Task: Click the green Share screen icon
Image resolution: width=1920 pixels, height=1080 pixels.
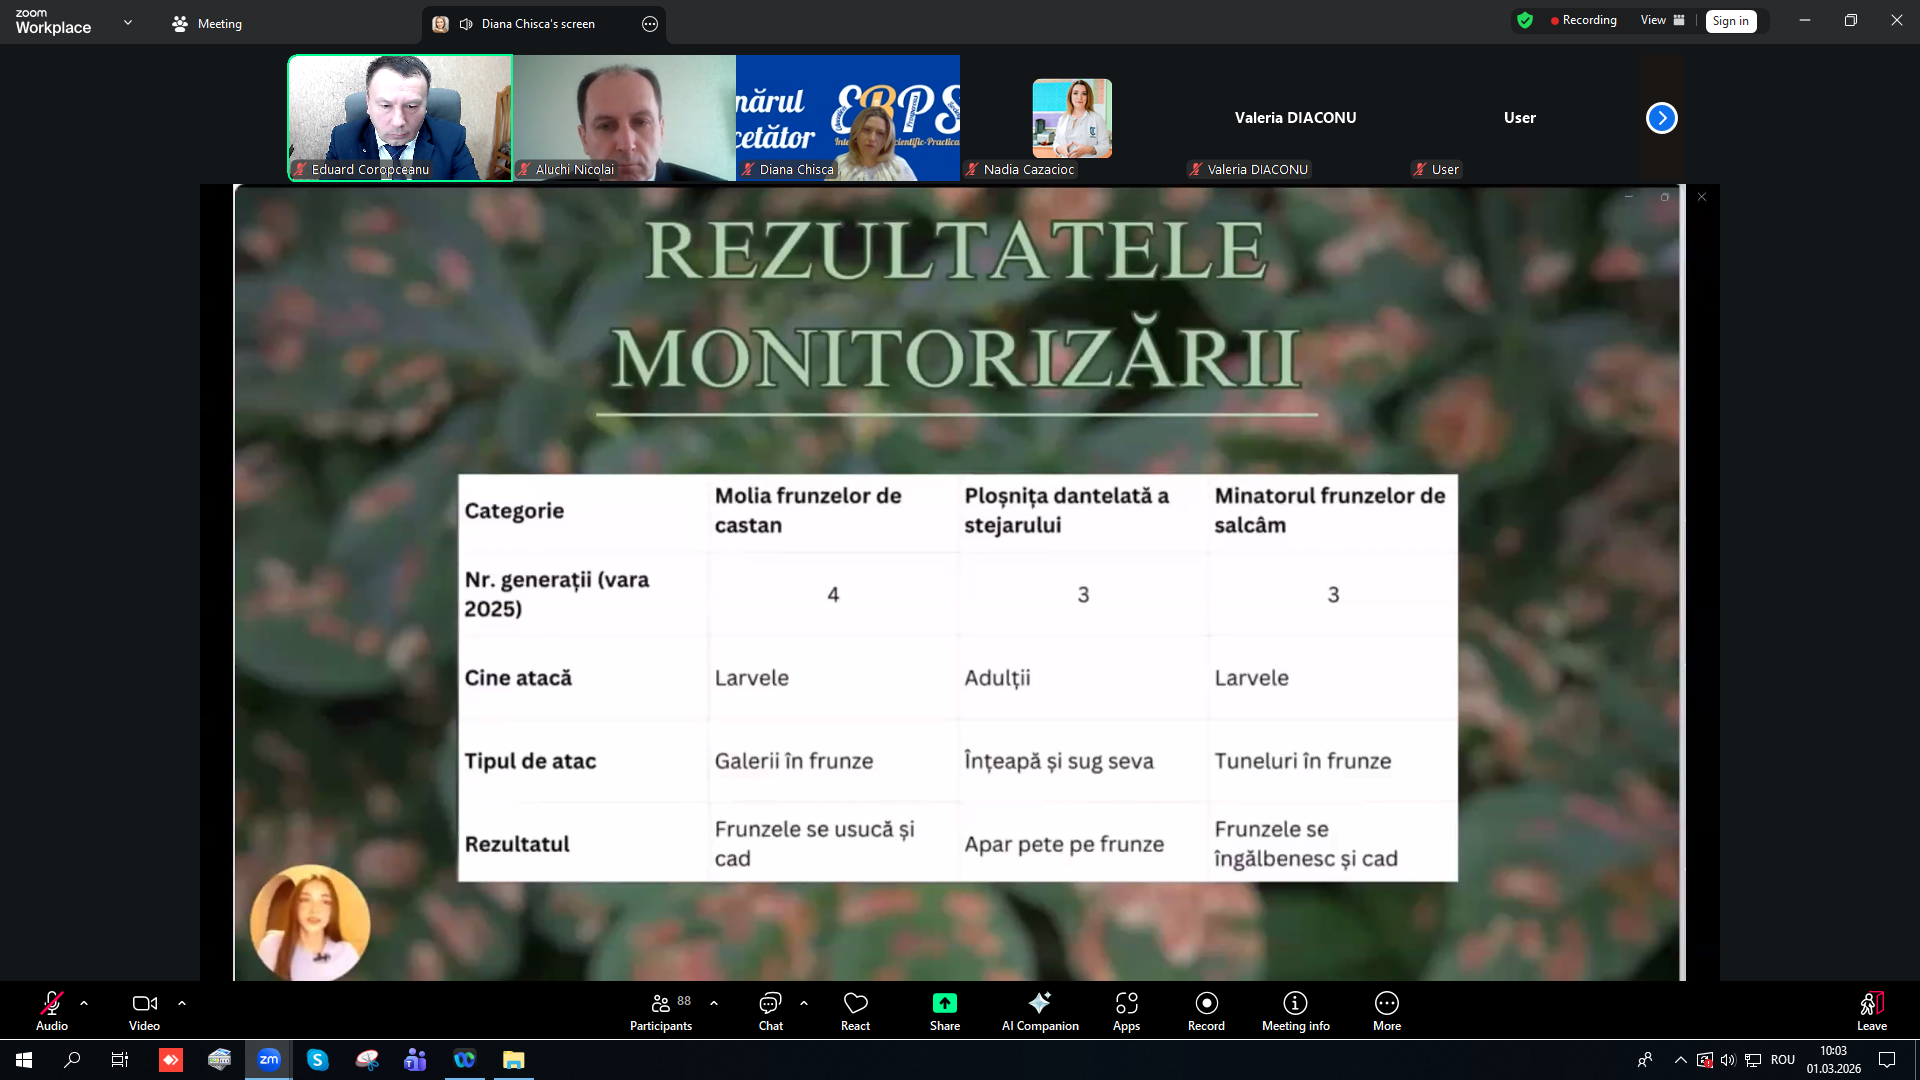Action: pyautogui.click(x=944, y=1003)
